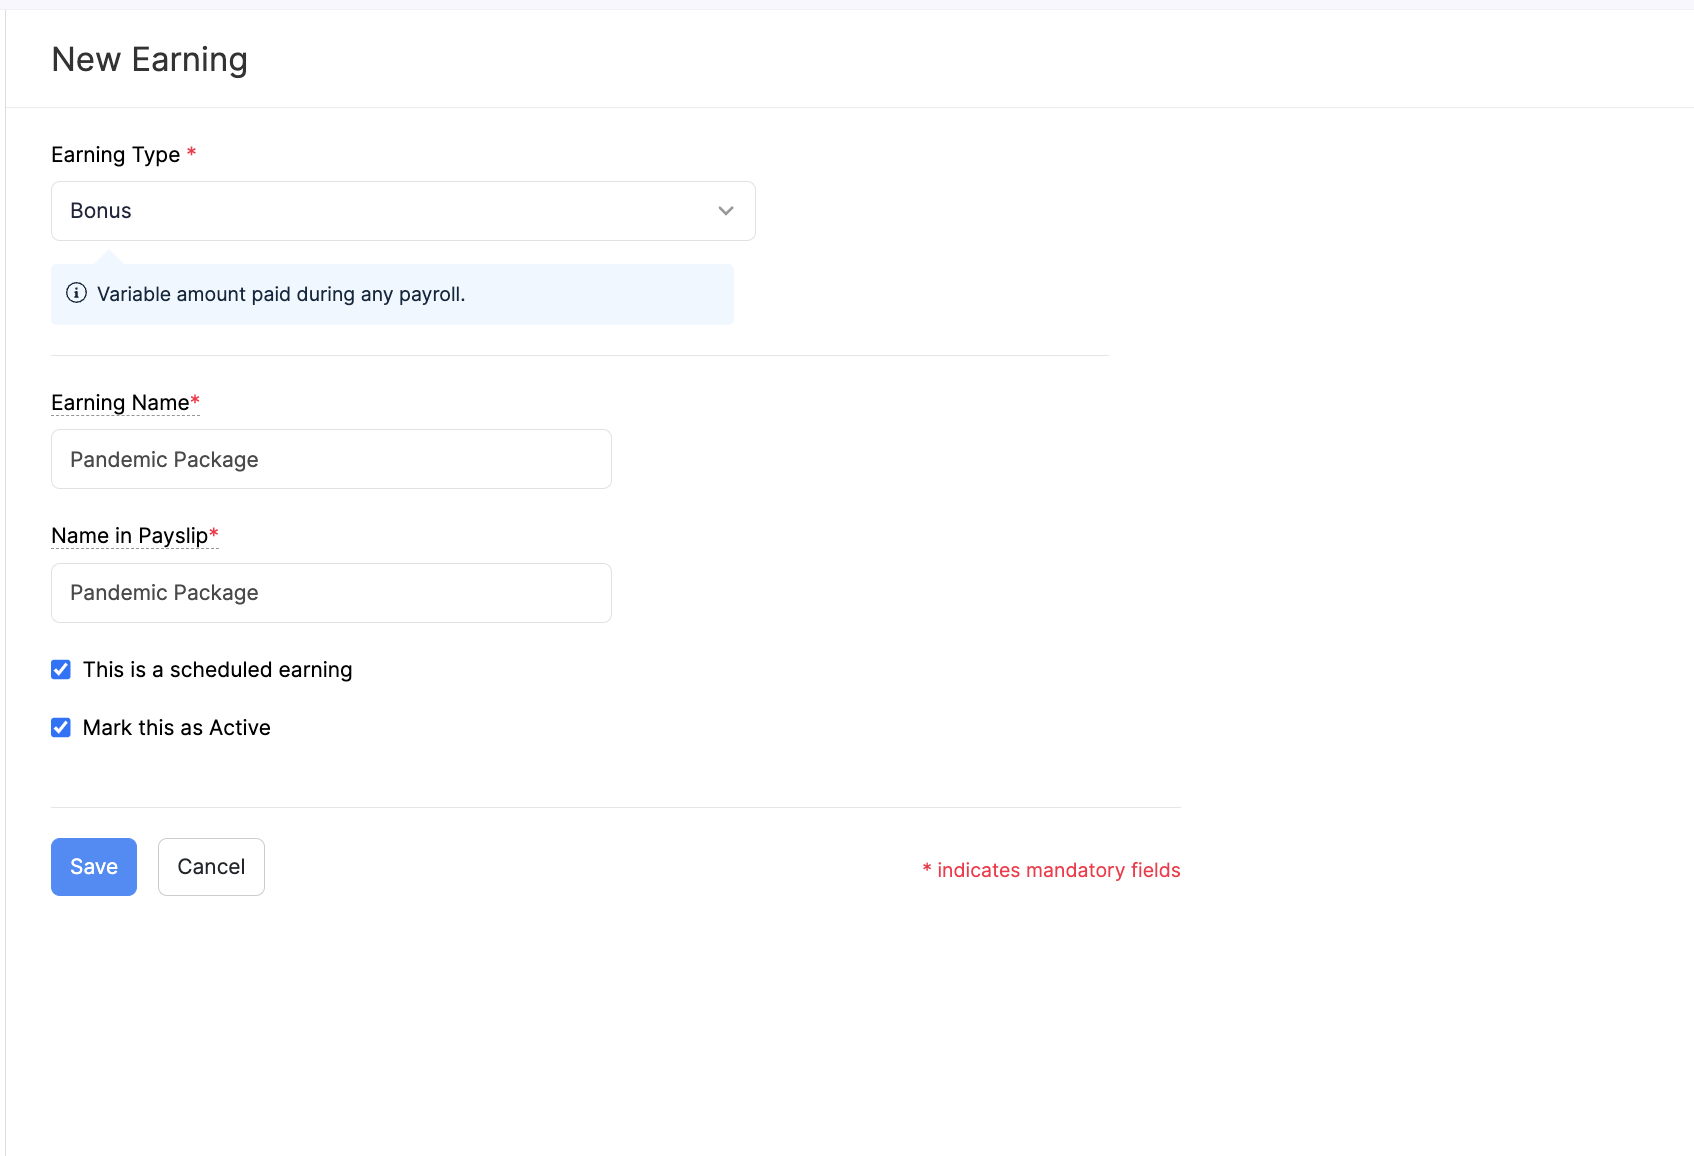Viewport: 1694px width, 1156px height.
Task: Click the dotted-underlined Earning Name label
Action: pos(120,403)
